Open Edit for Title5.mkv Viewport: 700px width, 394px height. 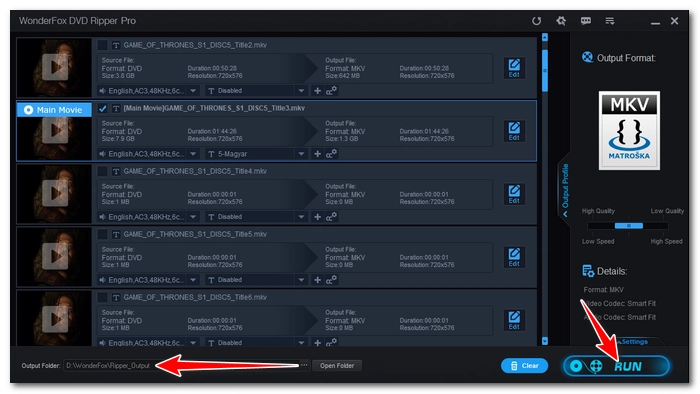click(514, 257)
